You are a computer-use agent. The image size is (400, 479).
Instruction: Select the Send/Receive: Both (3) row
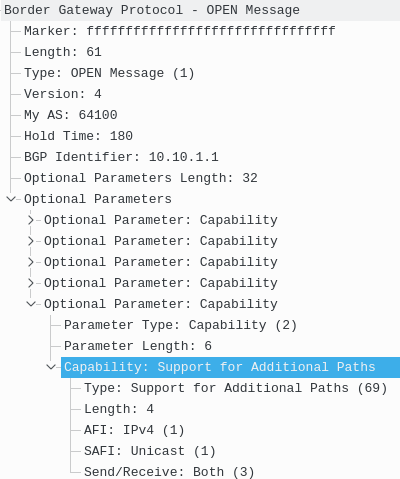[169, 472]
